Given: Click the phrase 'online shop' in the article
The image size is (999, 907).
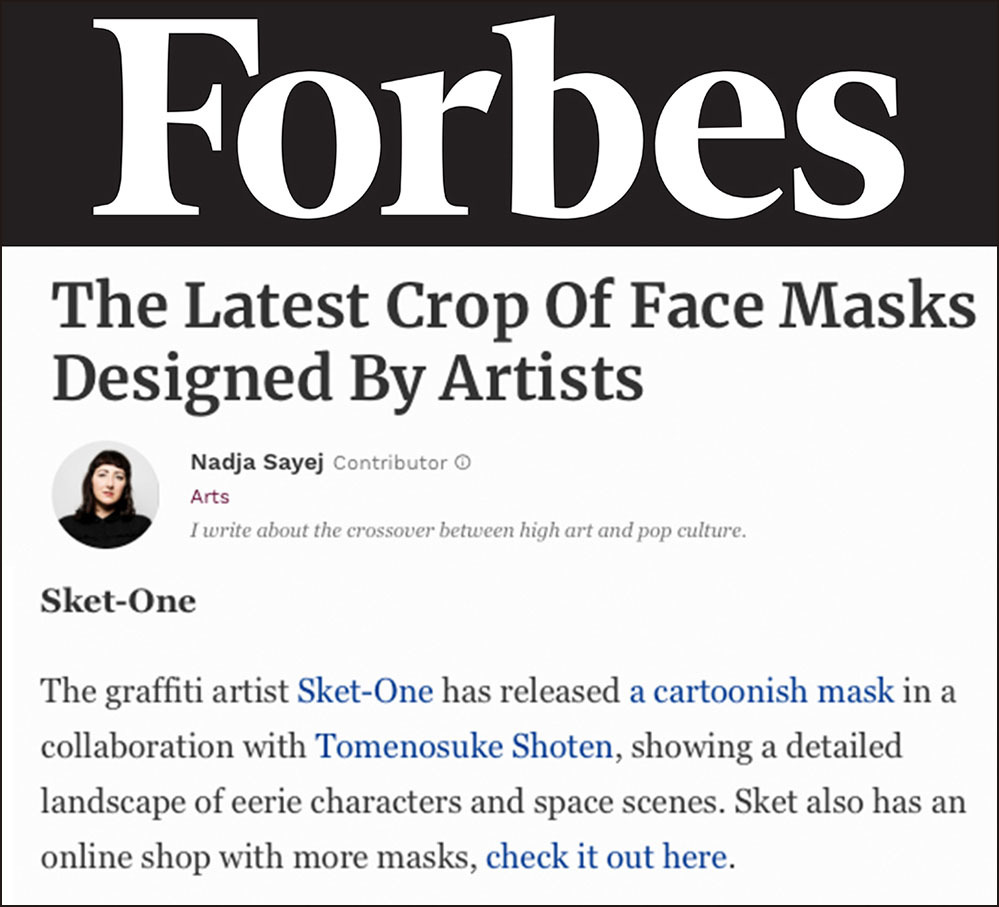Looking at the screenshot, I should [x=126, y=858].
